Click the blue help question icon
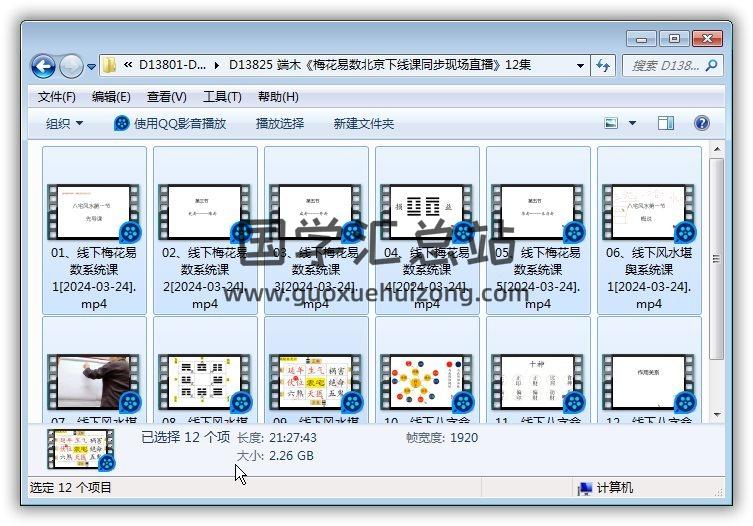Viewport: 753px width, 526px height. tap(702, 123)
